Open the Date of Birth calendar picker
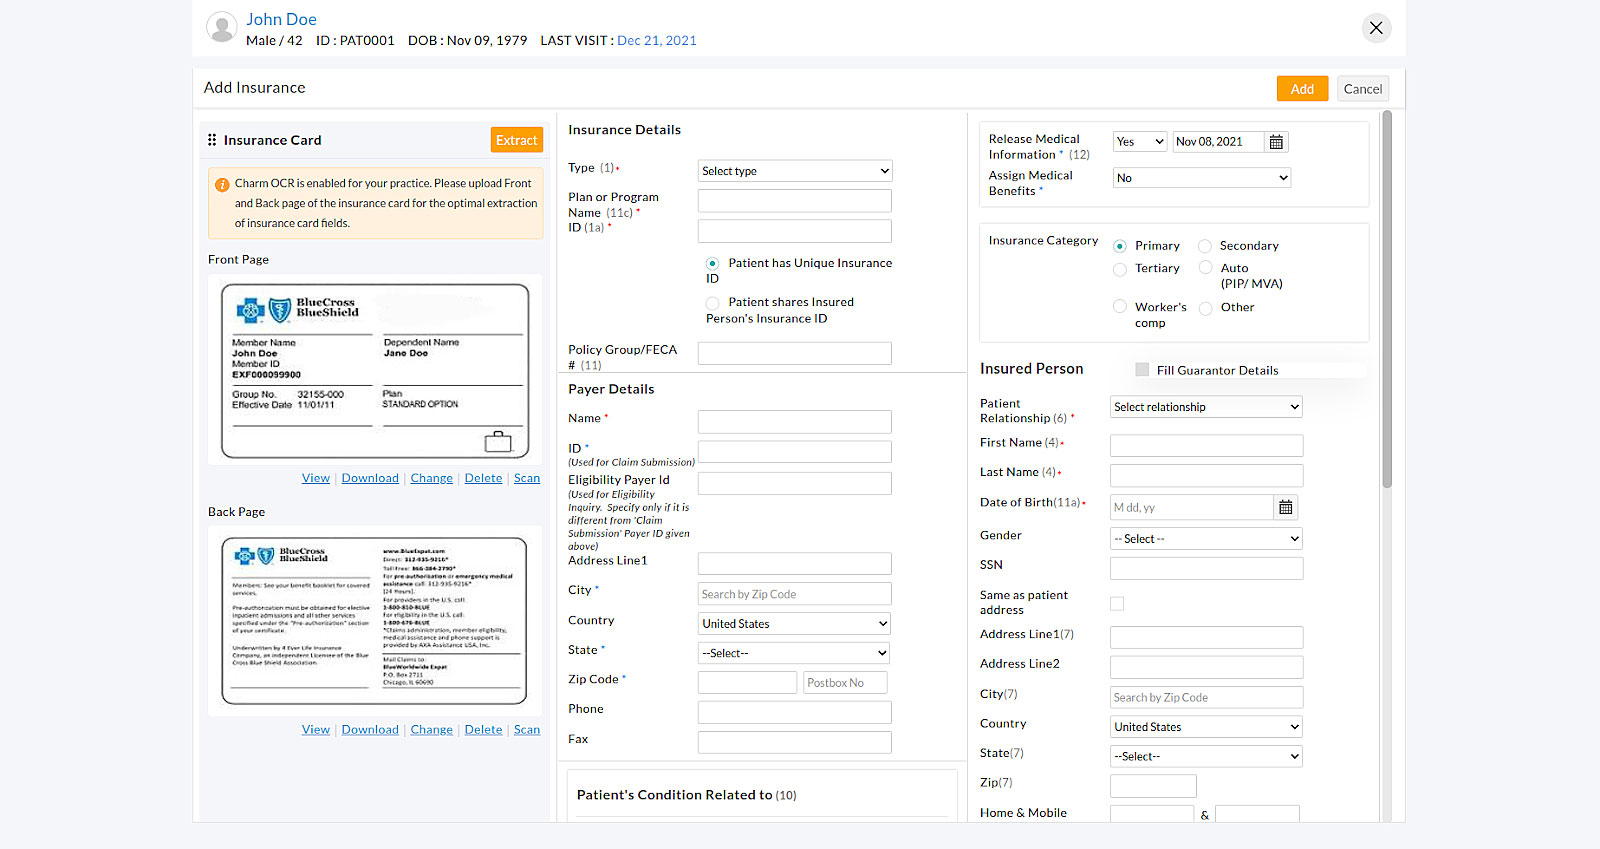This screenshot has height=849, width=1600. click(1286, 508)
